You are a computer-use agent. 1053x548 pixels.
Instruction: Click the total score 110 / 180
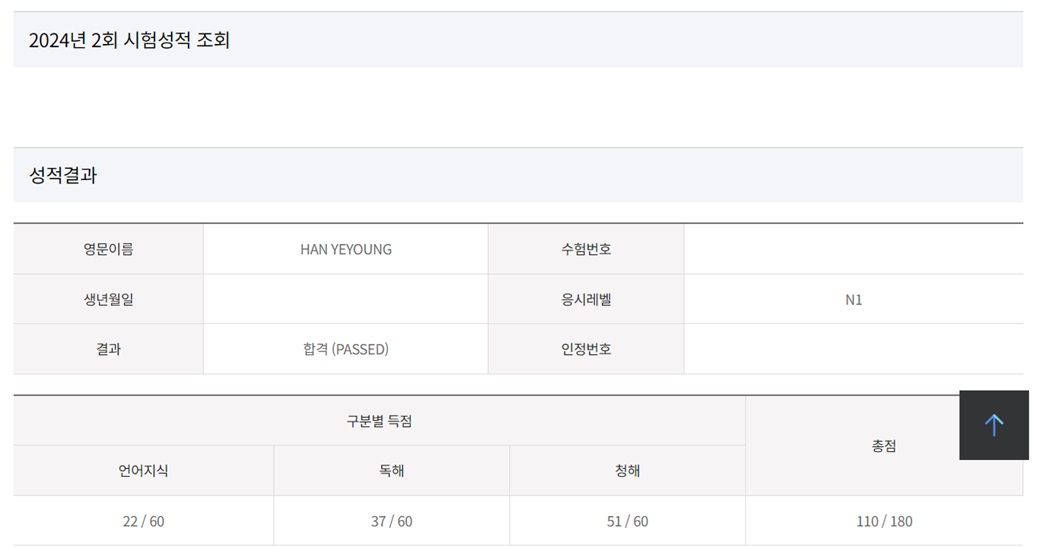coord(884,521)
